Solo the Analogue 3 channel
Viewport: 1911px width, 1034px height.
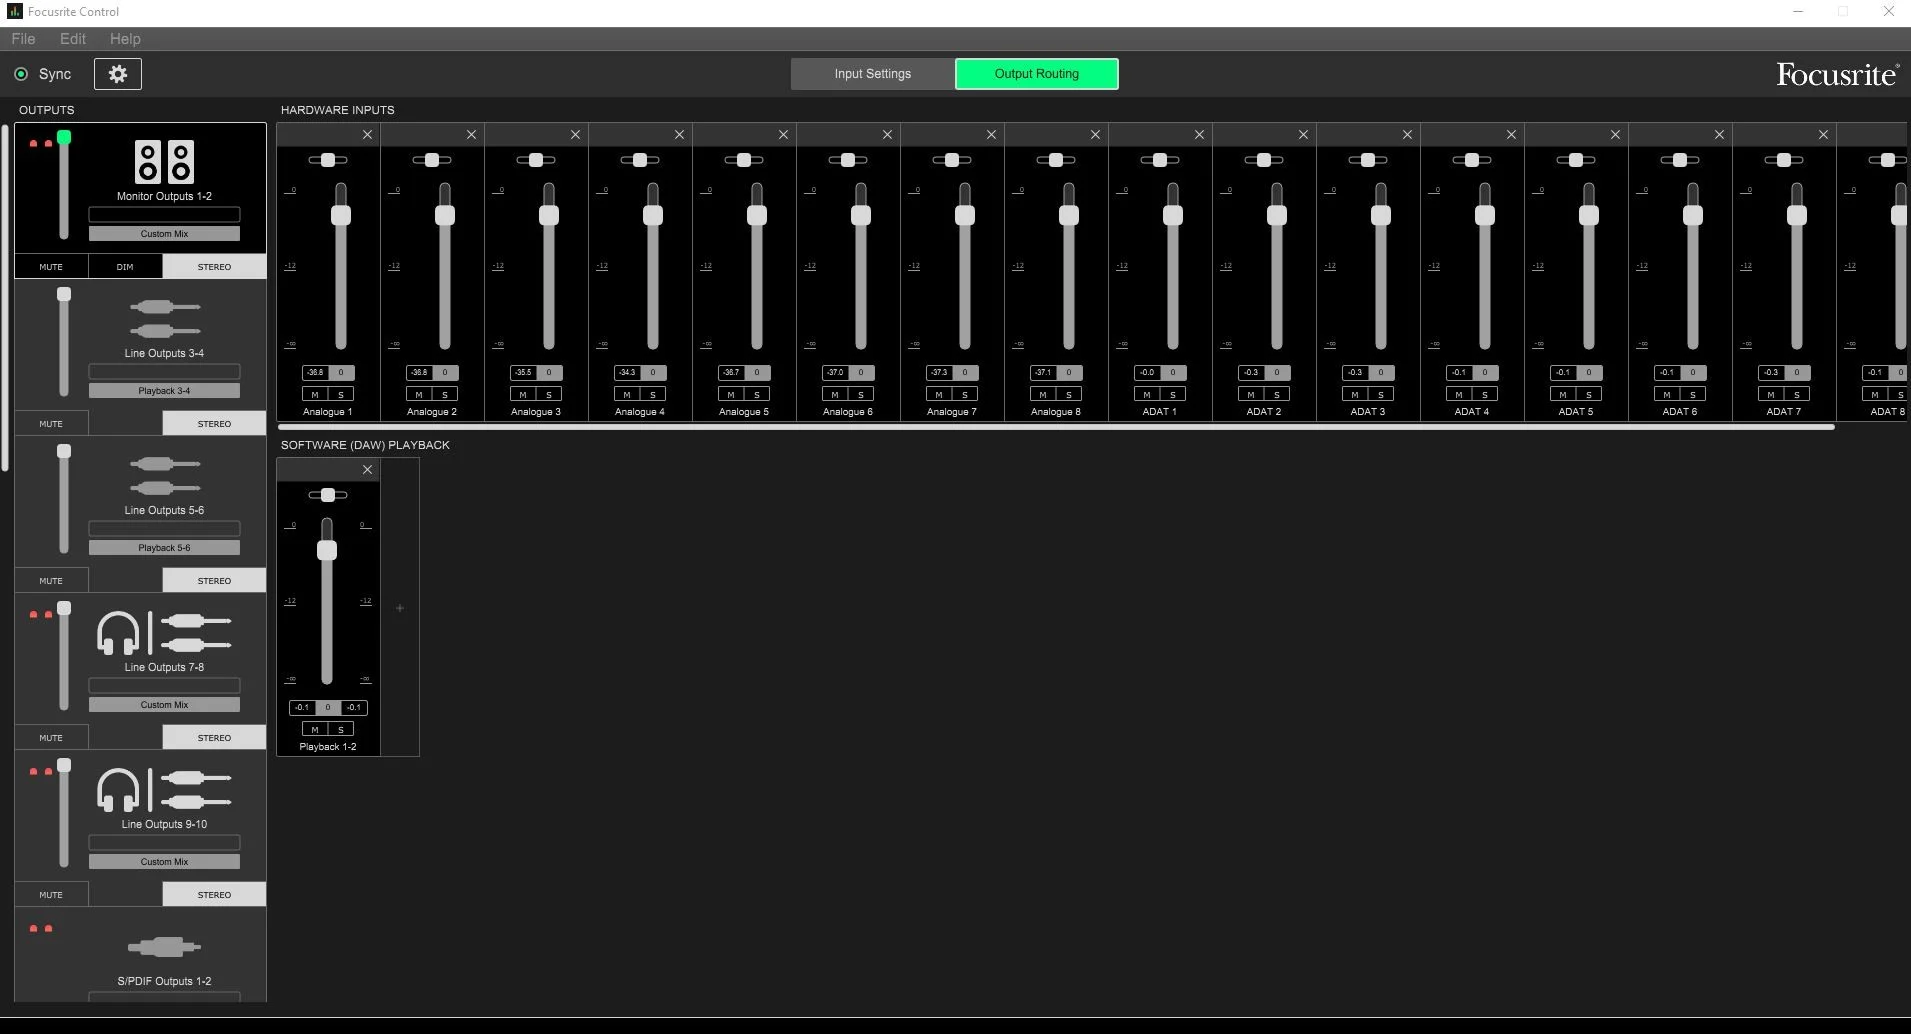[549, 395]
